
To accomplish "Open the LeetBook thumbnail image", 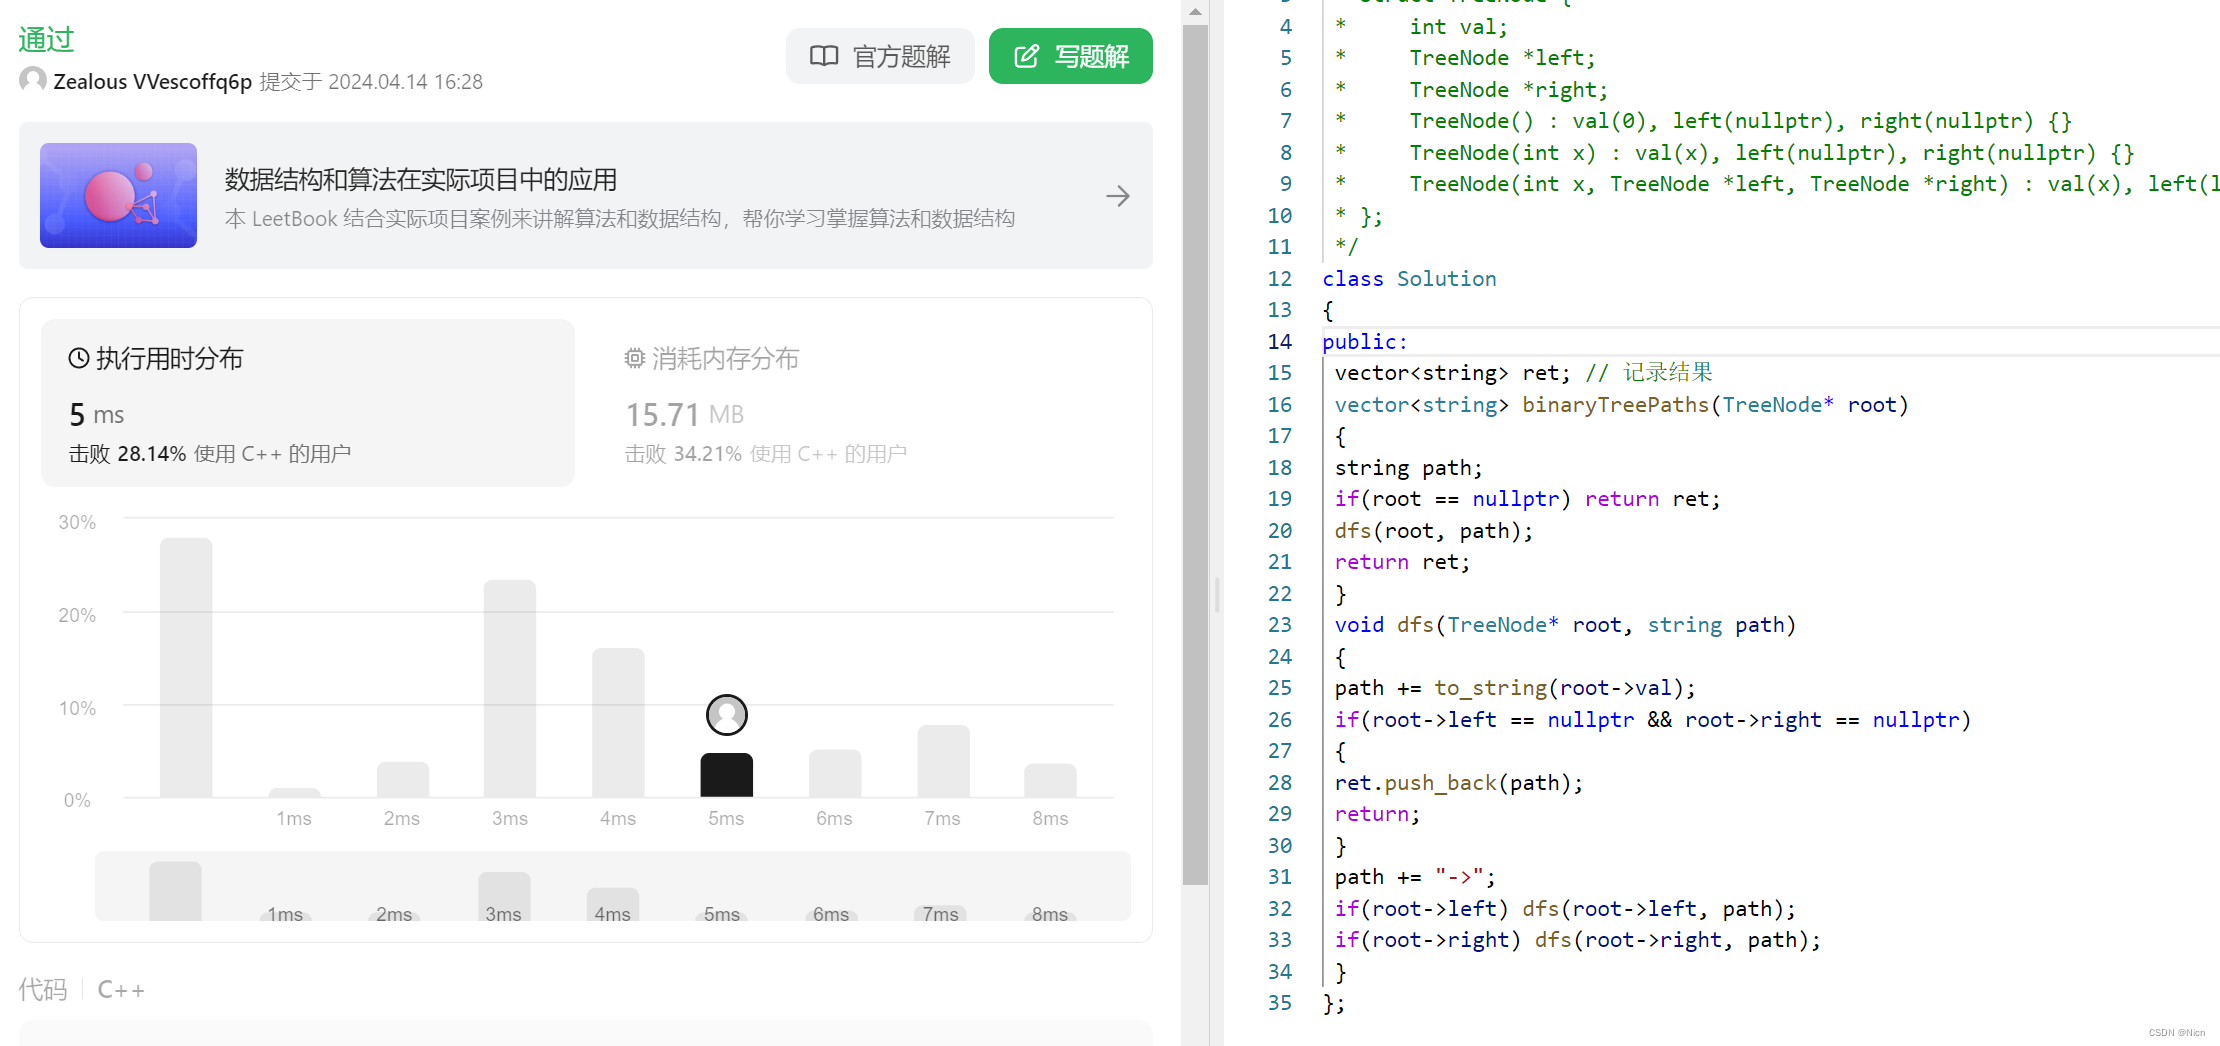I will (118, 195).
